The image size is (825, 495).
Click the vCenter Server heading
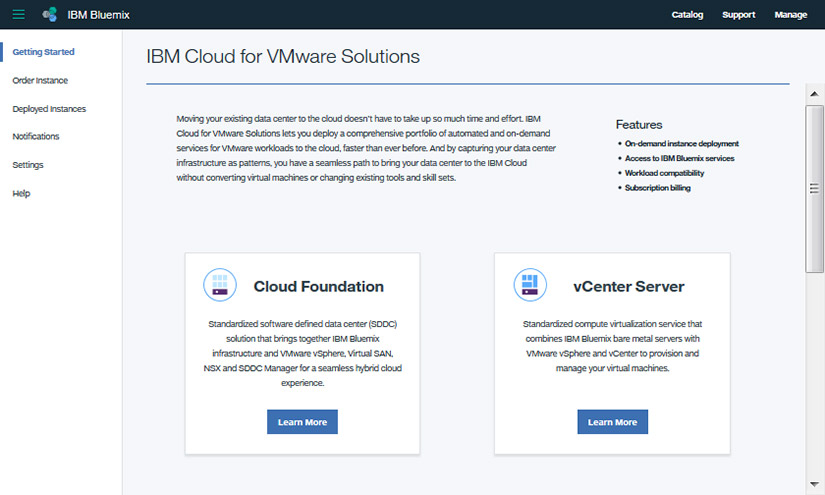629,286
